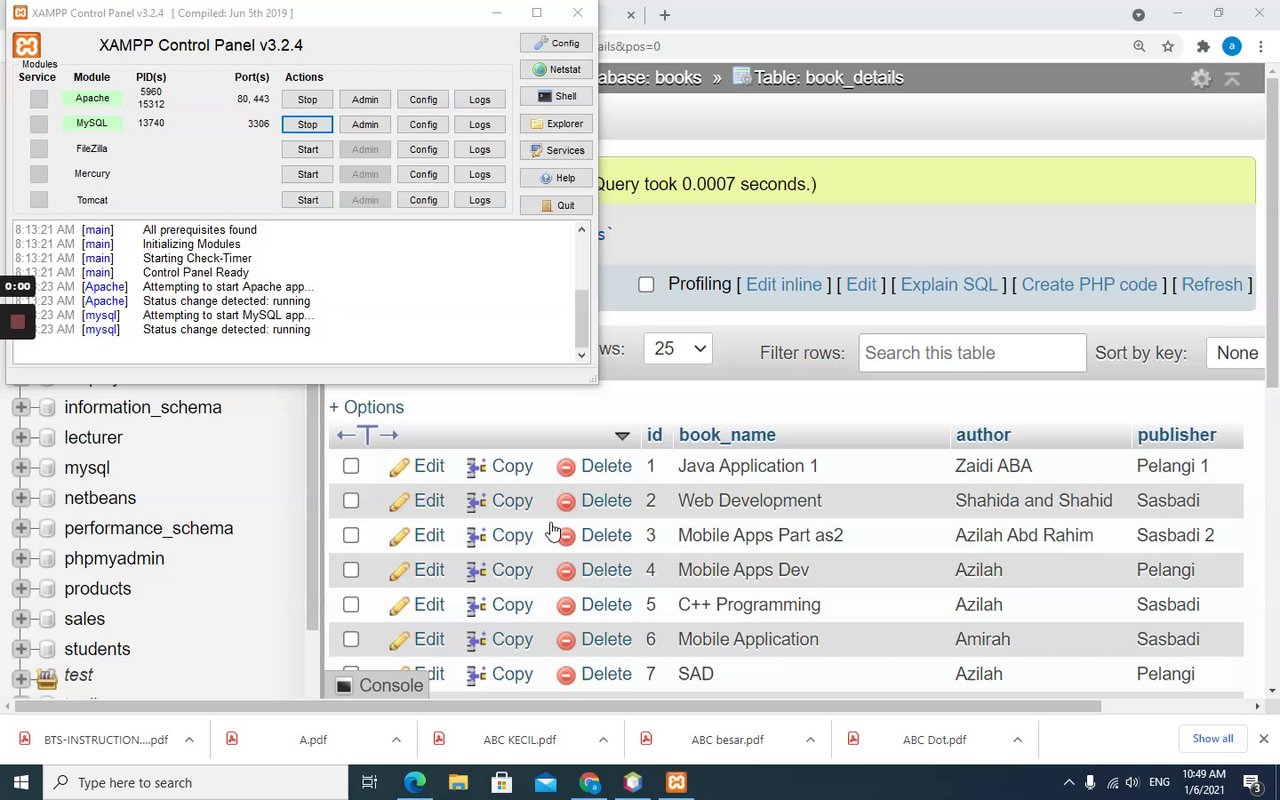Select the checkbox for Mobile Apps Dev row

[351, 570]
